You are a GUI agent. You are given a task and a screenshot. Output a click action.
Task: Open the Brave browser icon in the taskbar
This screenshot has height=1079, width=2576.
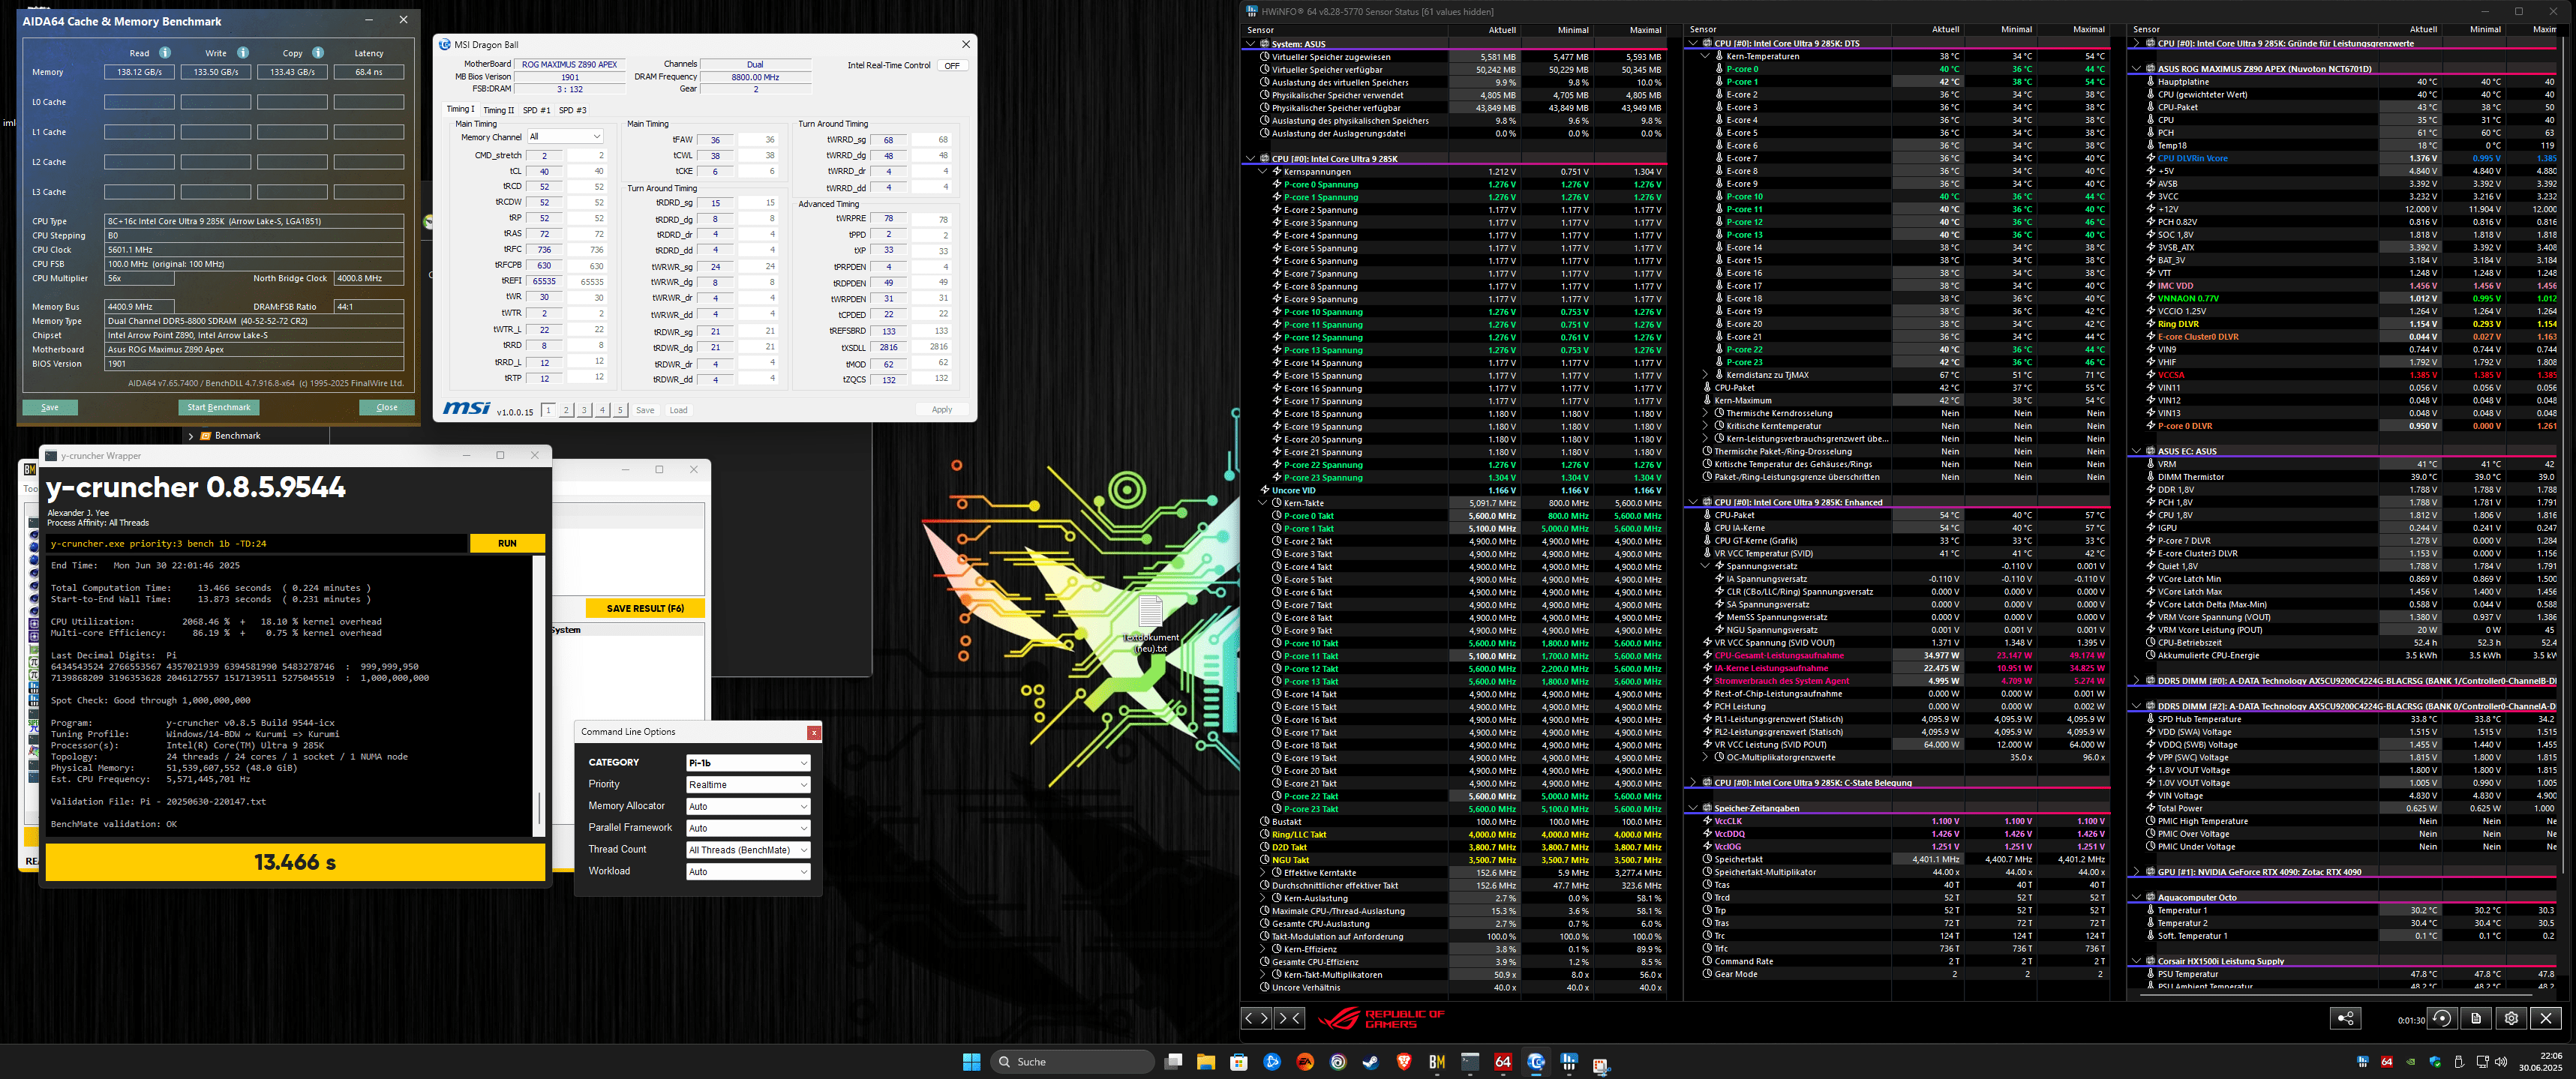click(x=1404, y=1062)
